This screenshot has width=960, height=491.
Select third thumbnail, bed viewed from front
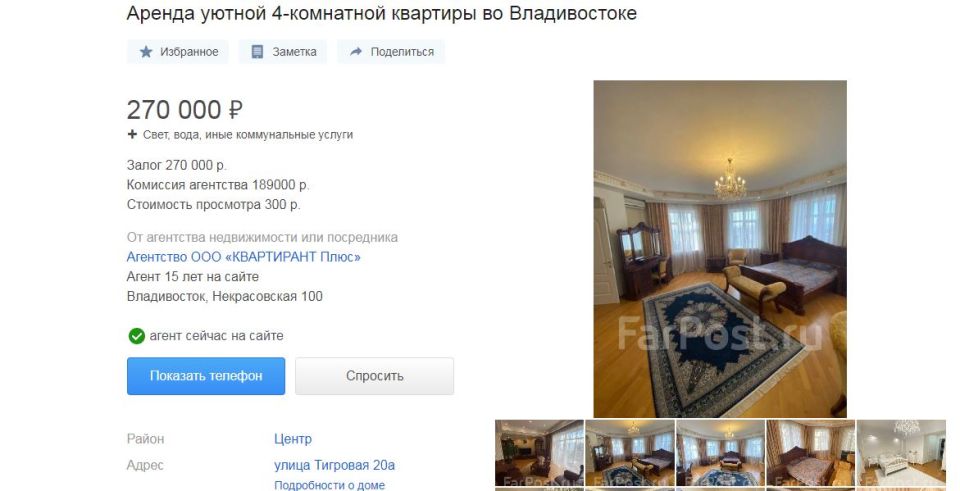point(720,452)
